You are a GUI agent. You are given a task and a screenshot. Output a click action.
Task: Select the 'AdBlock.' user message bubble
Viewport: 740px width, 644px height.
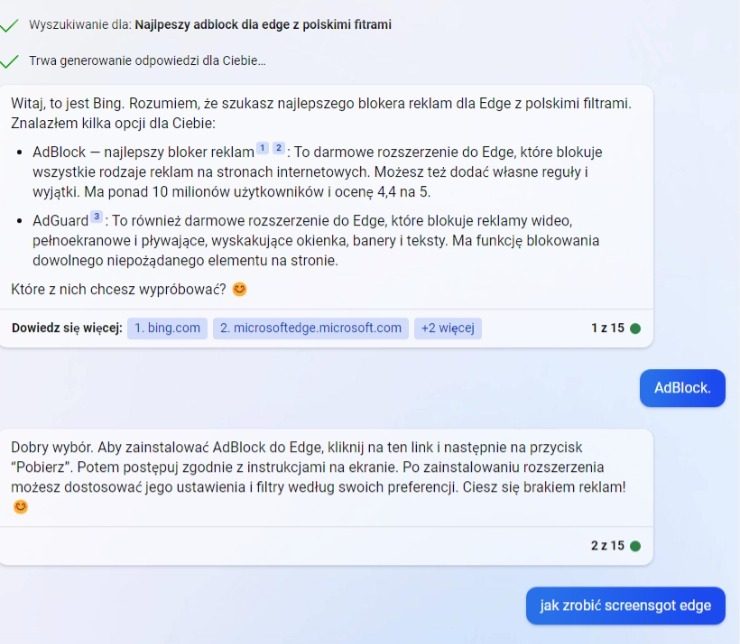682,388
